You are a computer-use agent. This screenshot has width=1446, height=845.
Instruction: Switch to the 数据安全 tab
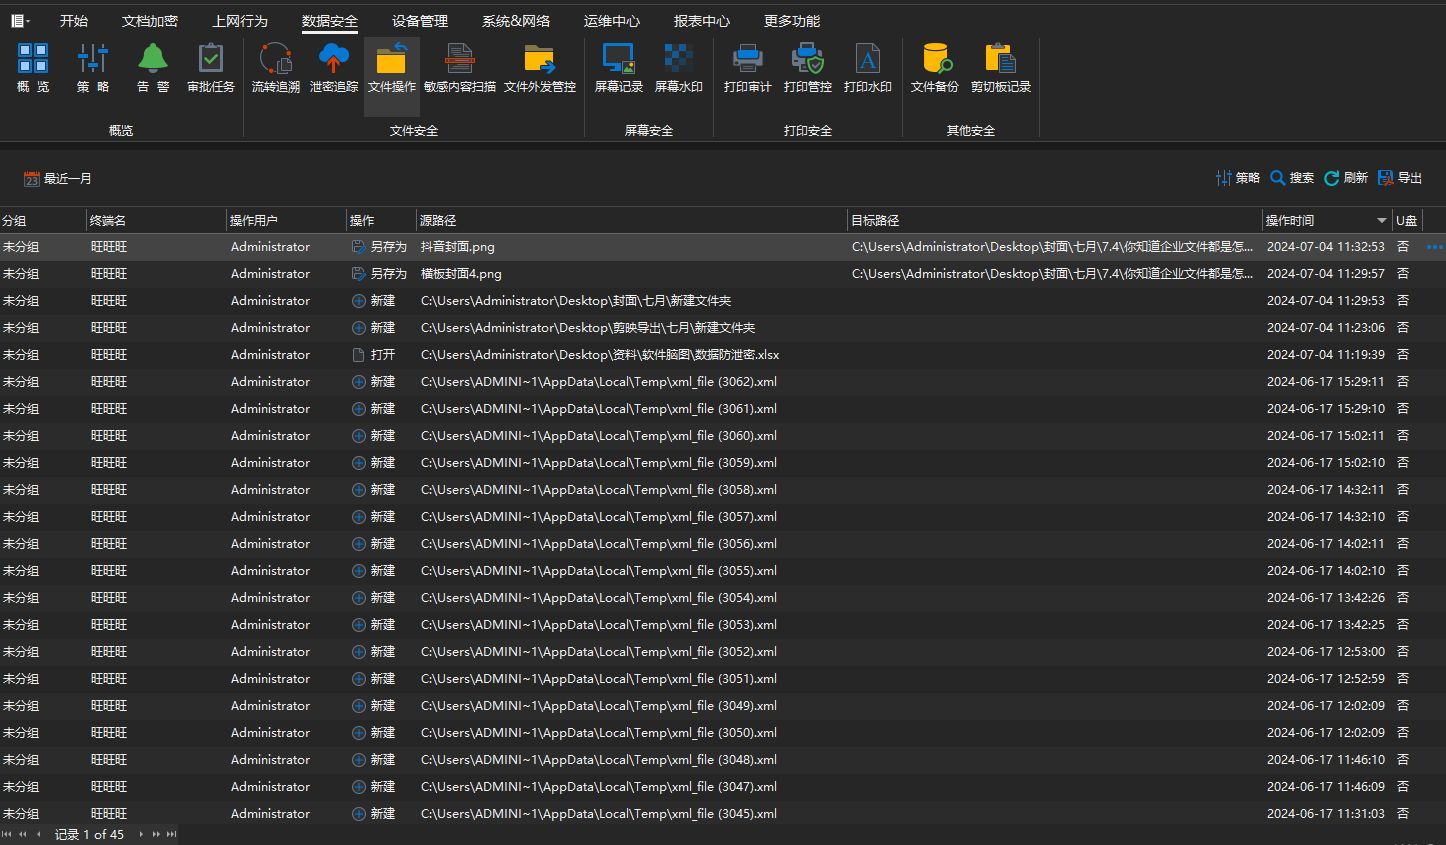click(x=330, y=20)
